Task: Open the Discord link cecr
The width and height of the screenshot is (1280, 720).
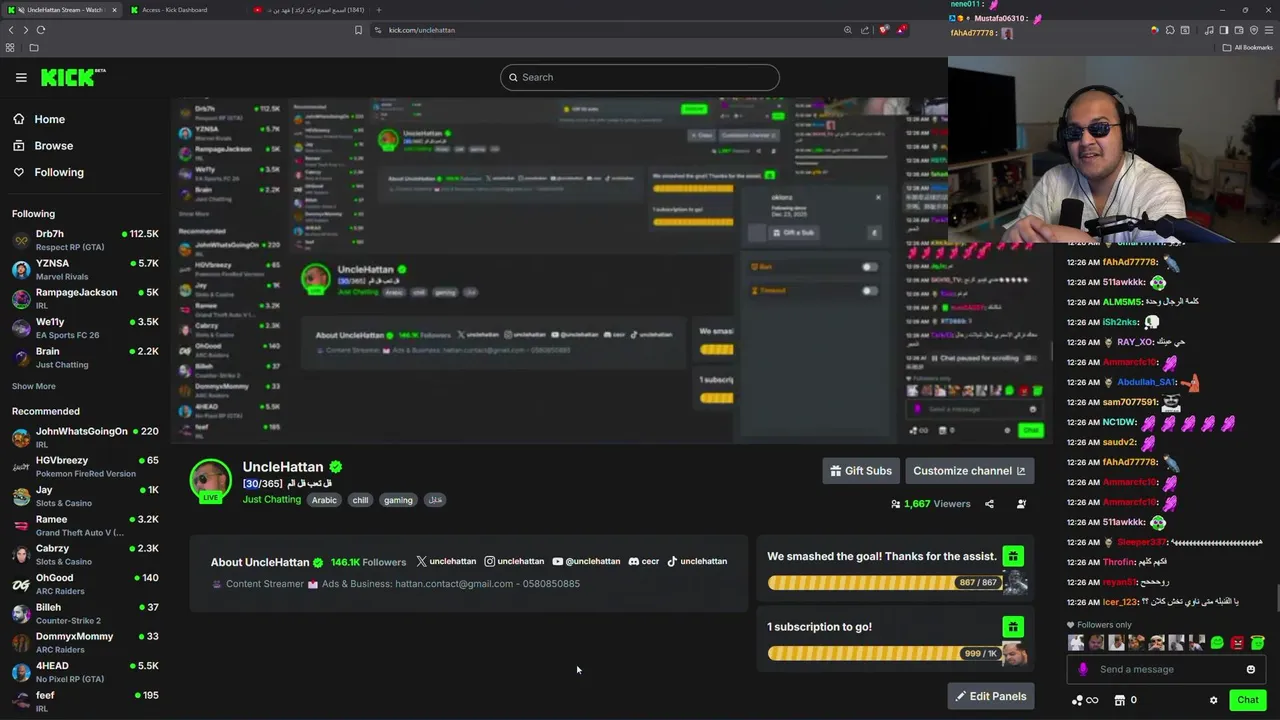Action: (x=644, y=561)
